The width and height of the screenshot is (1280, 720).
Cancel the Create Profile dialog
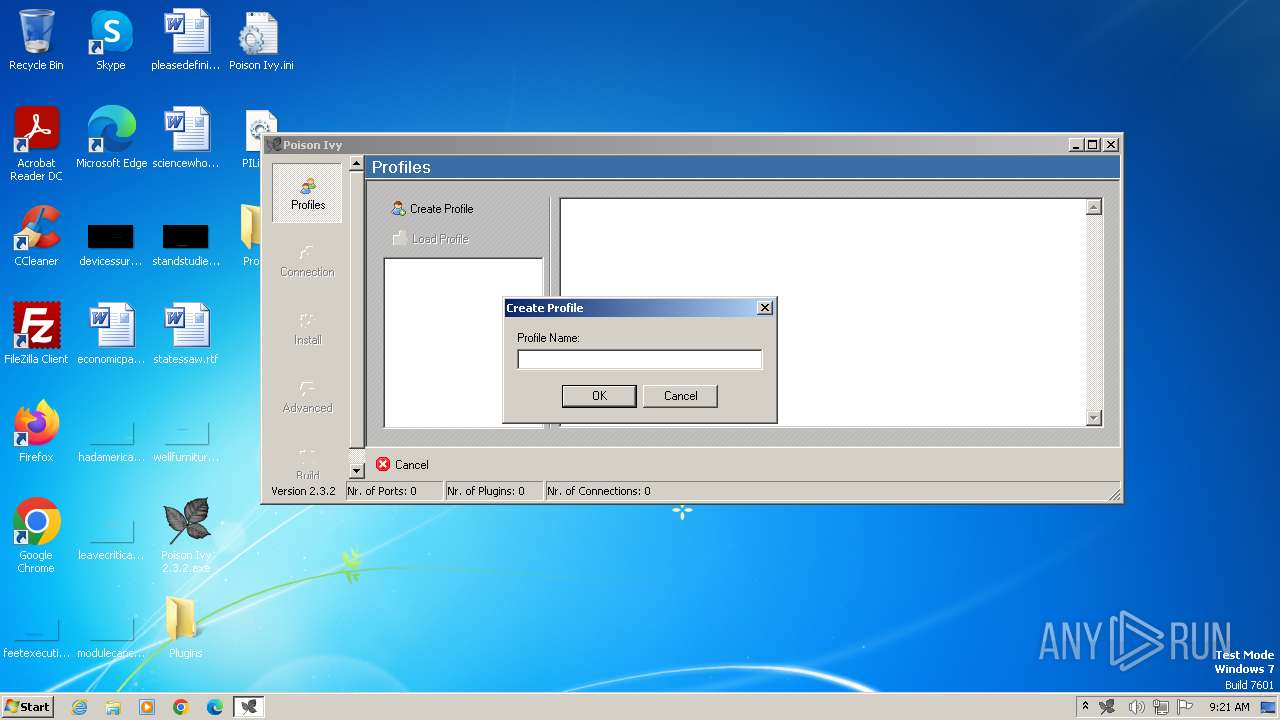pos(681,396)
